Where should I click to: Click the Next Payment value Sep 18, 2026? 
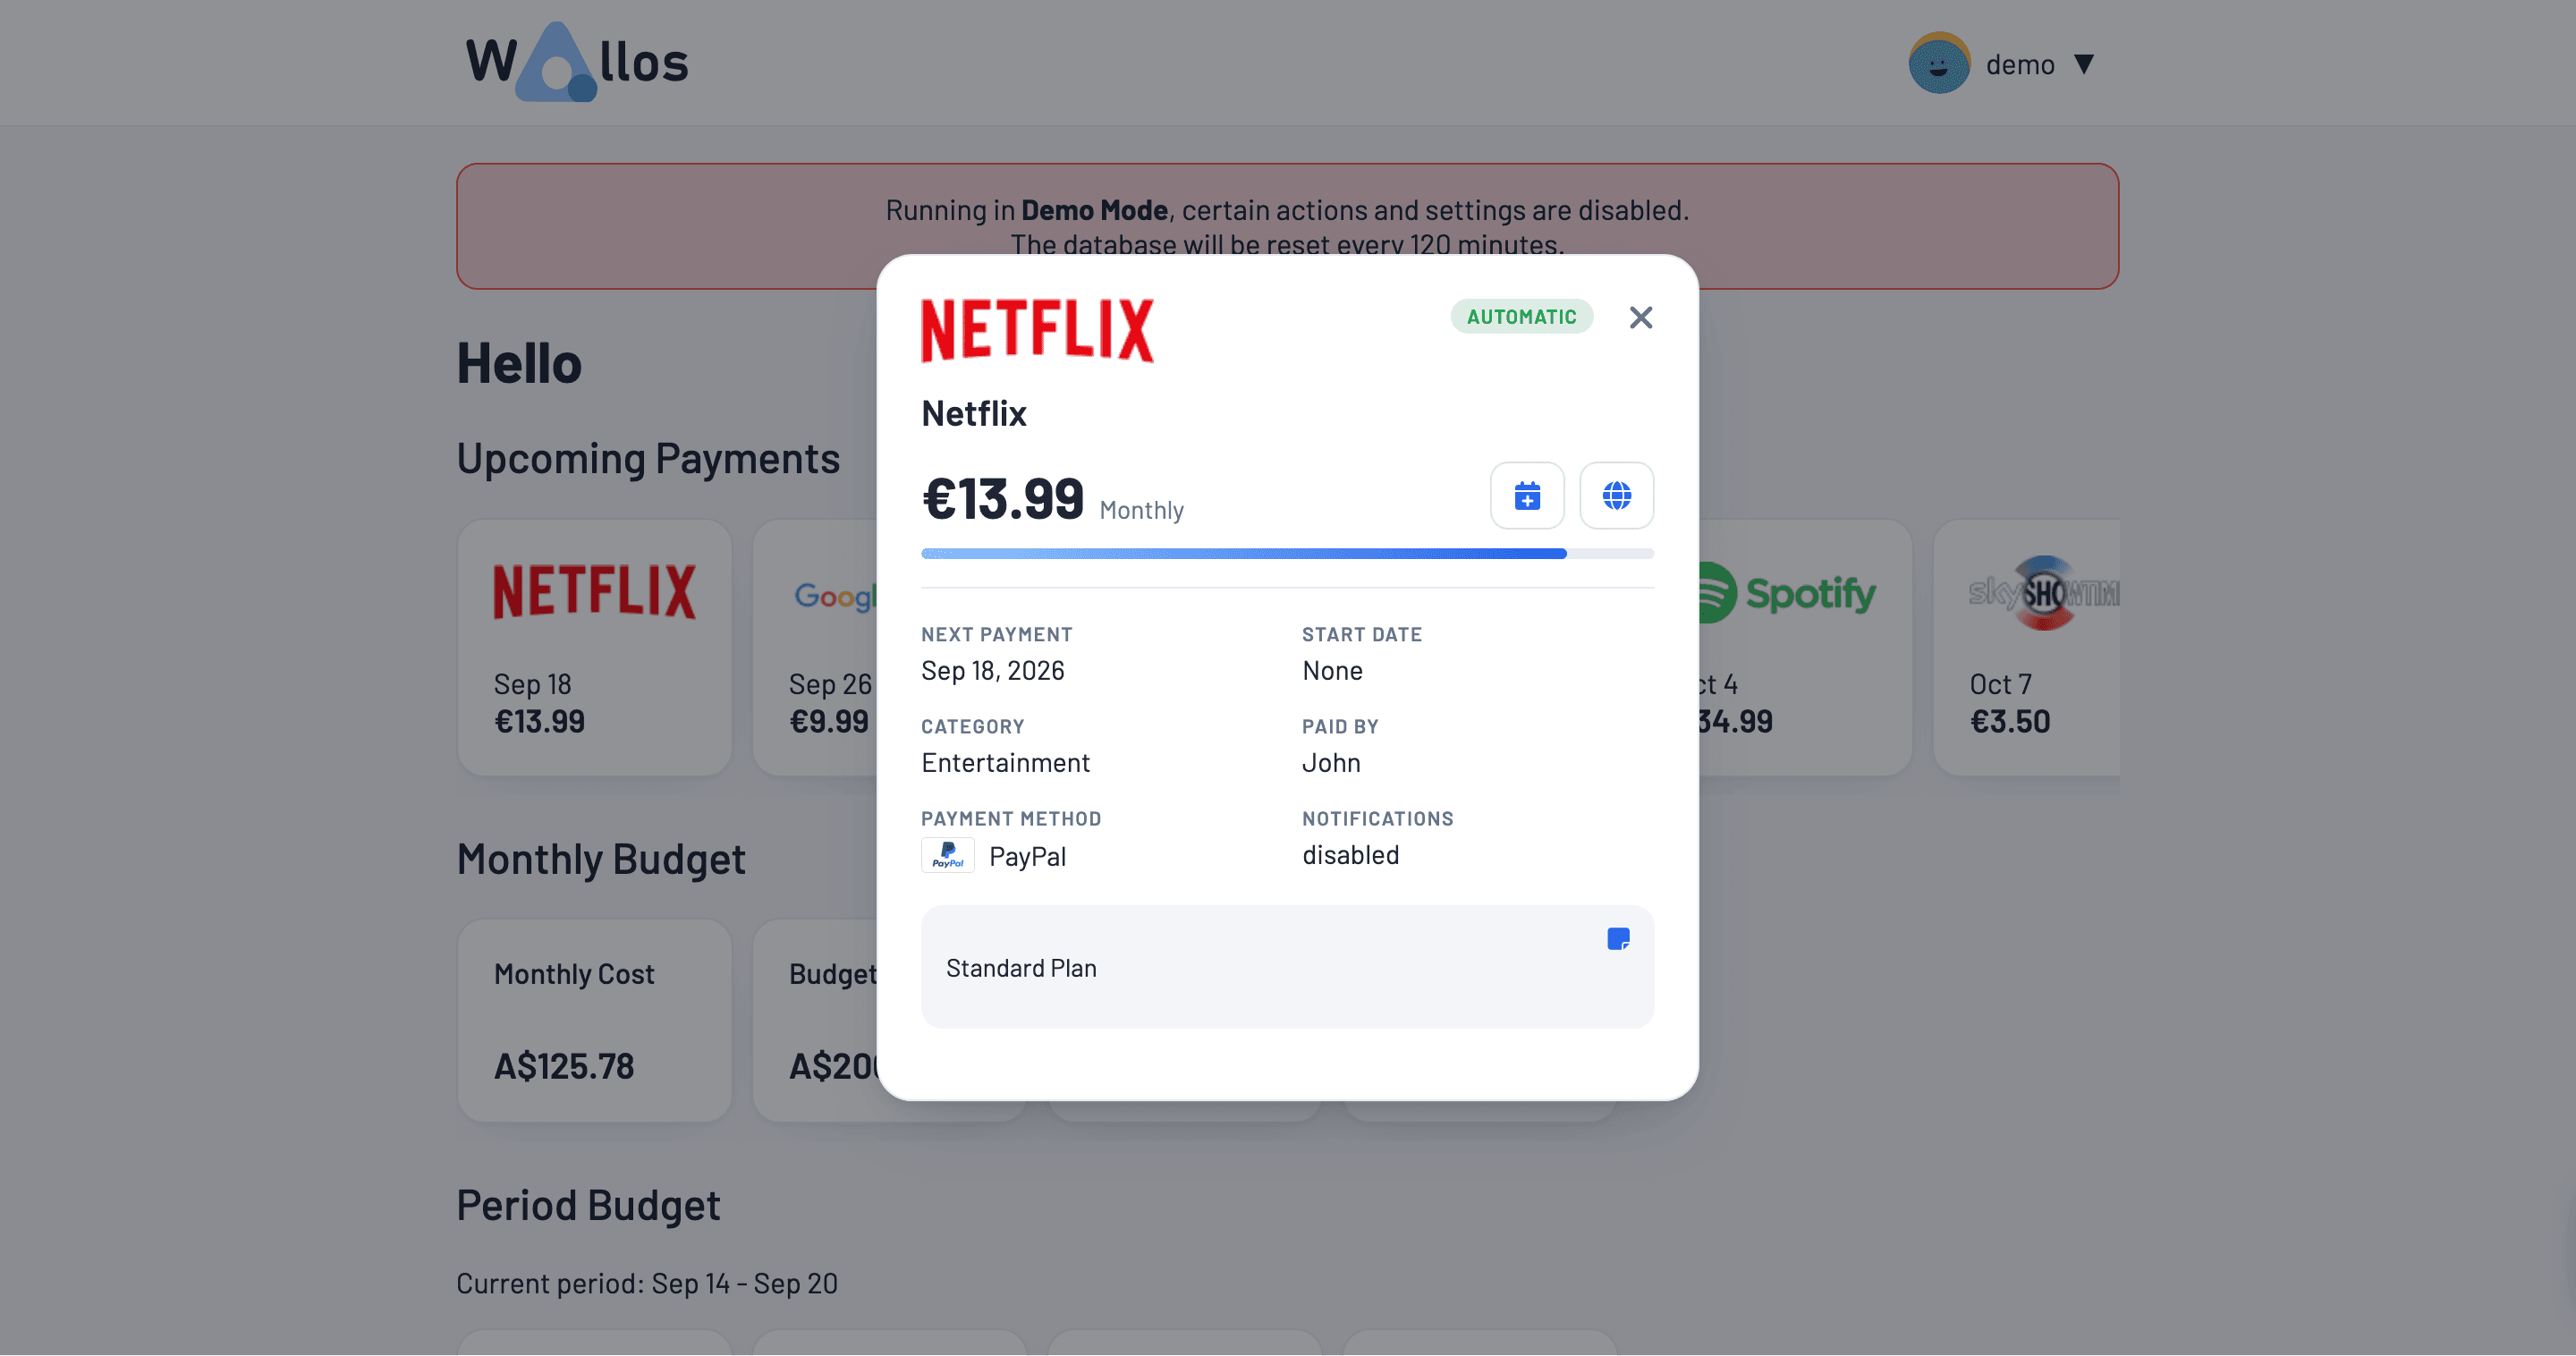click(x=992, y=671)
